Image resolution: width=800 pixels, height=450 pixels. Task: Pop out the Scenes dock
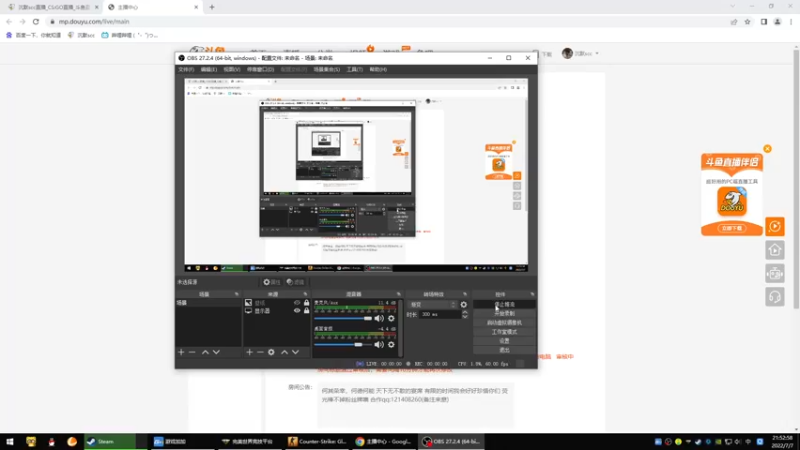(237, 294)
